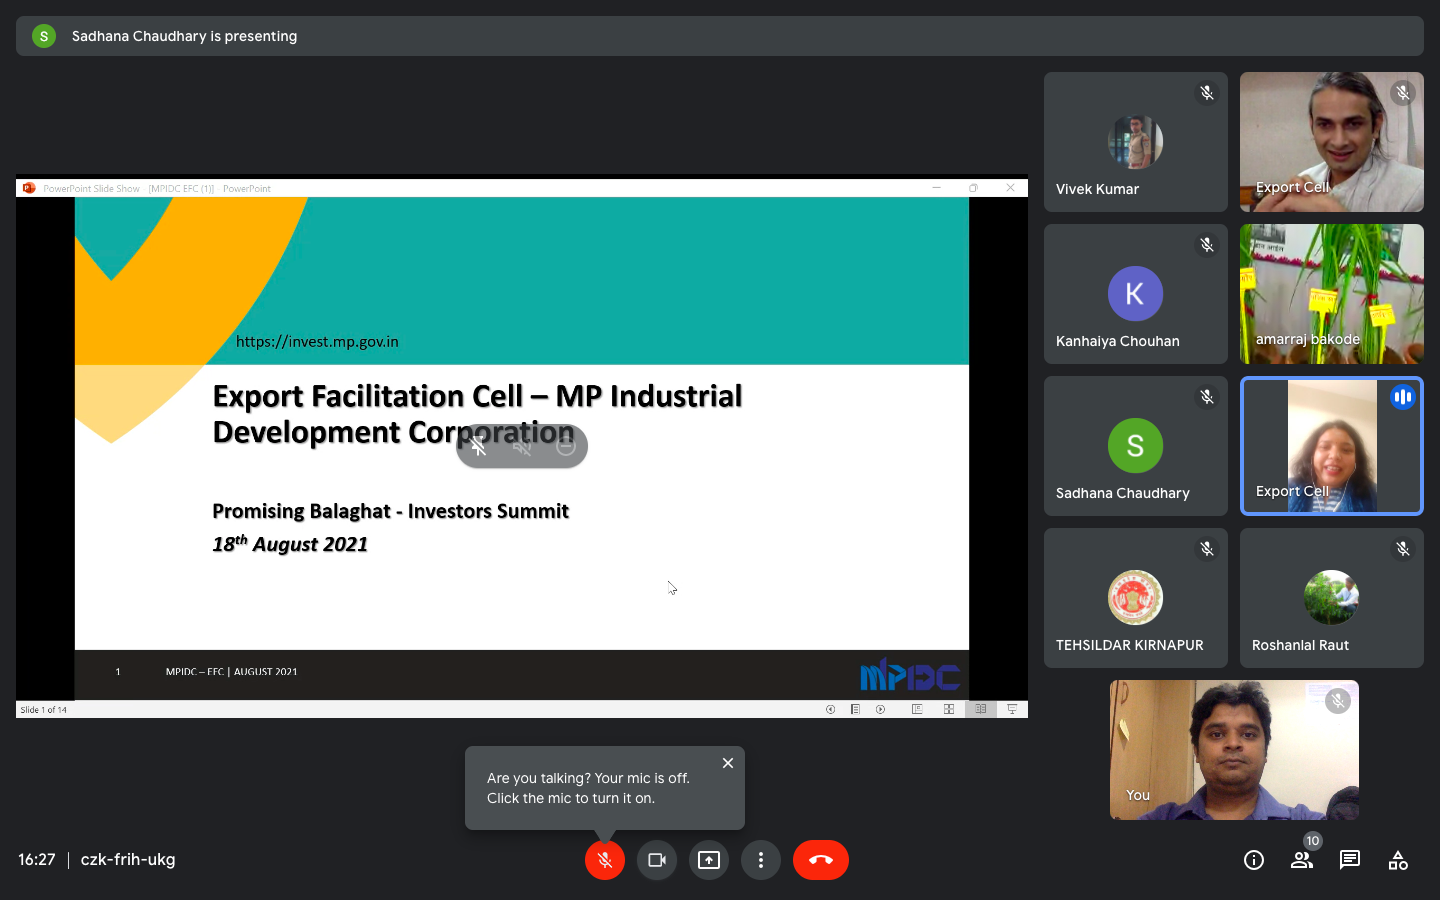Click the slide show view icon in PowerPoint status bar
1440x900 pixels.
point(1012,709)
